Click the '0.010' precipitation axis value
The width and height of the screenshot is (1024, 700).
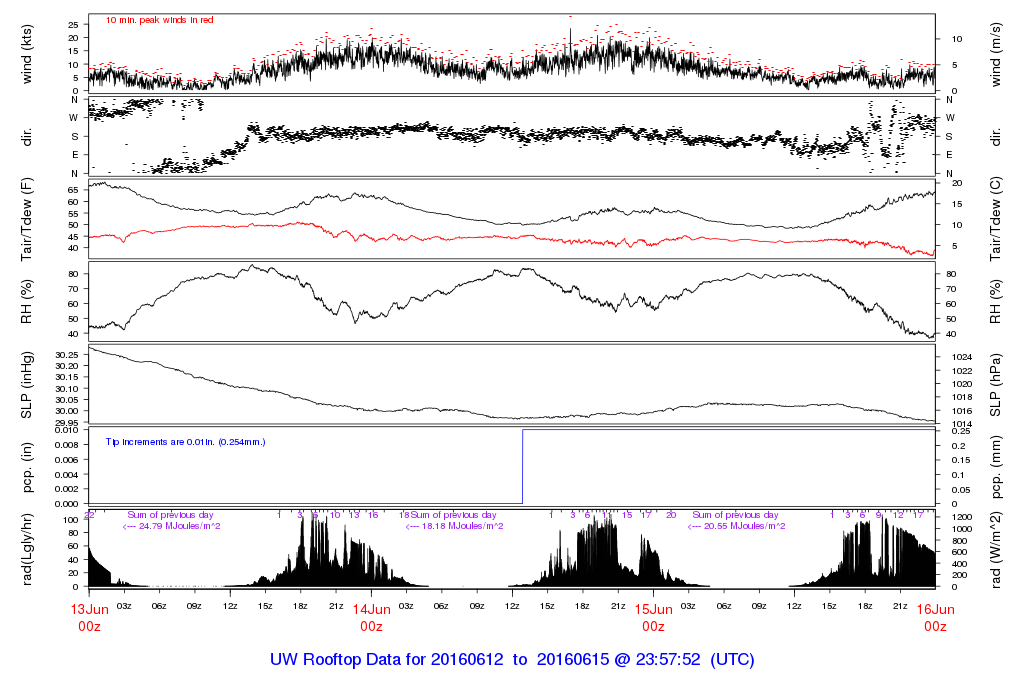[x=67, y=430]
